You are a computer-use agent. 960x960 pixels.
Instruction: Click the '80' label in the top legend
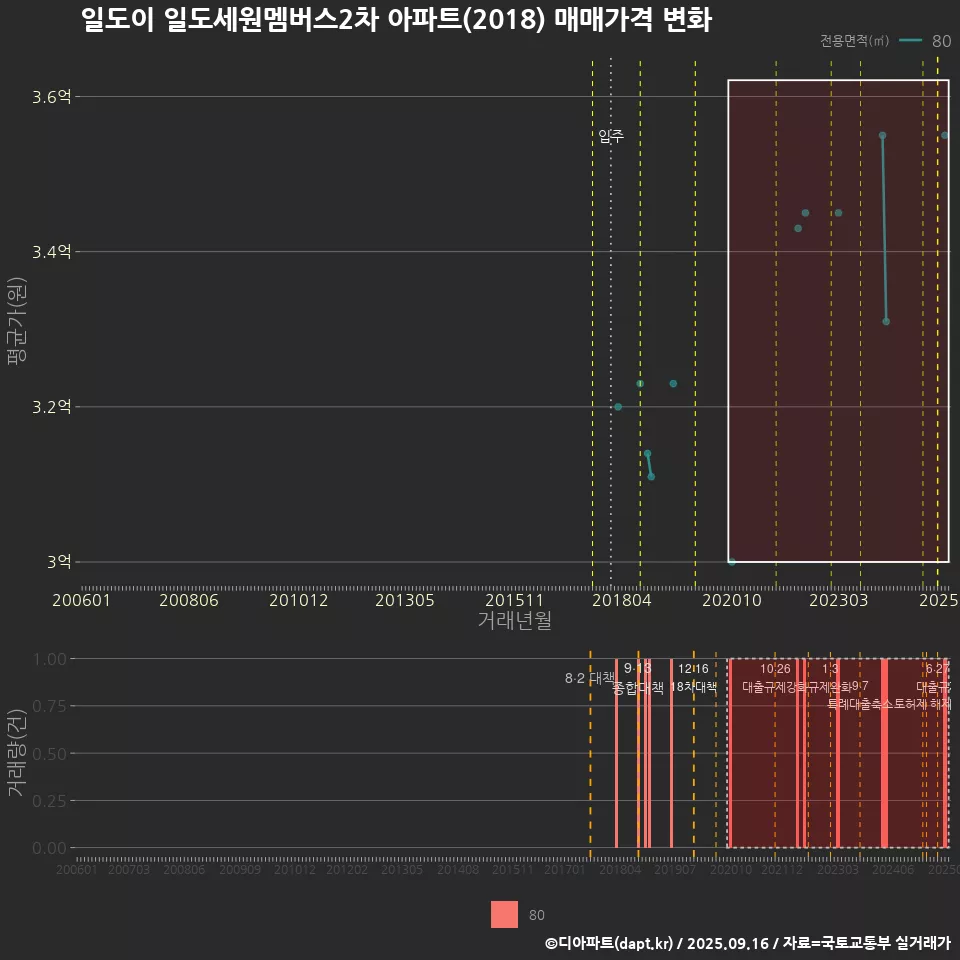tap(942, 41)
